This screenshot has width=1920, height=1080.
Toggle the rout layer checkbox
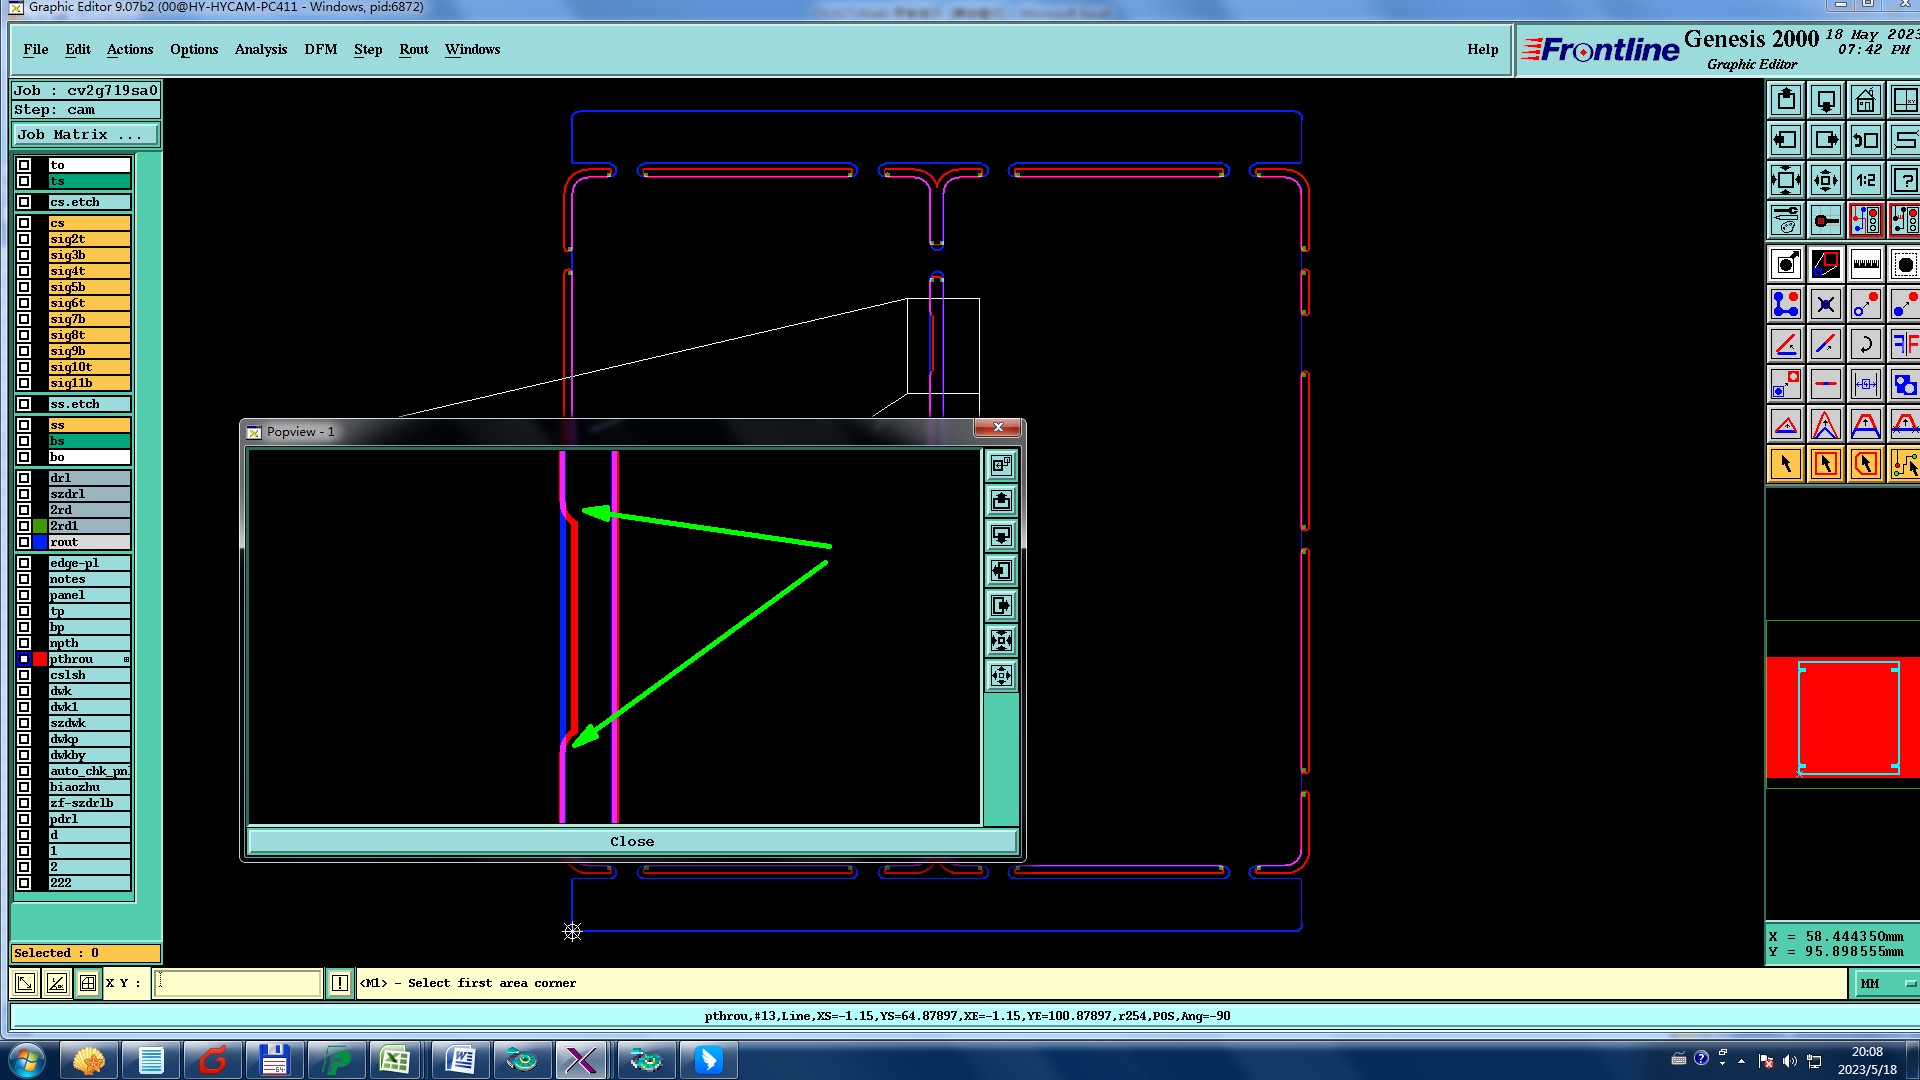tap(24, 542)
